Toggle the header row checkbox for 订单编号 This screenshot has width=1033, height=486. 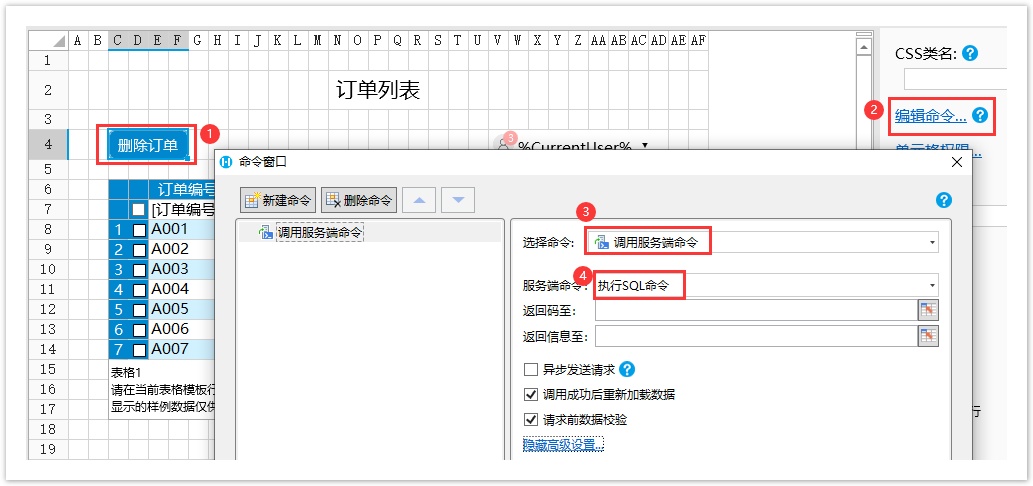click(139, 210)
